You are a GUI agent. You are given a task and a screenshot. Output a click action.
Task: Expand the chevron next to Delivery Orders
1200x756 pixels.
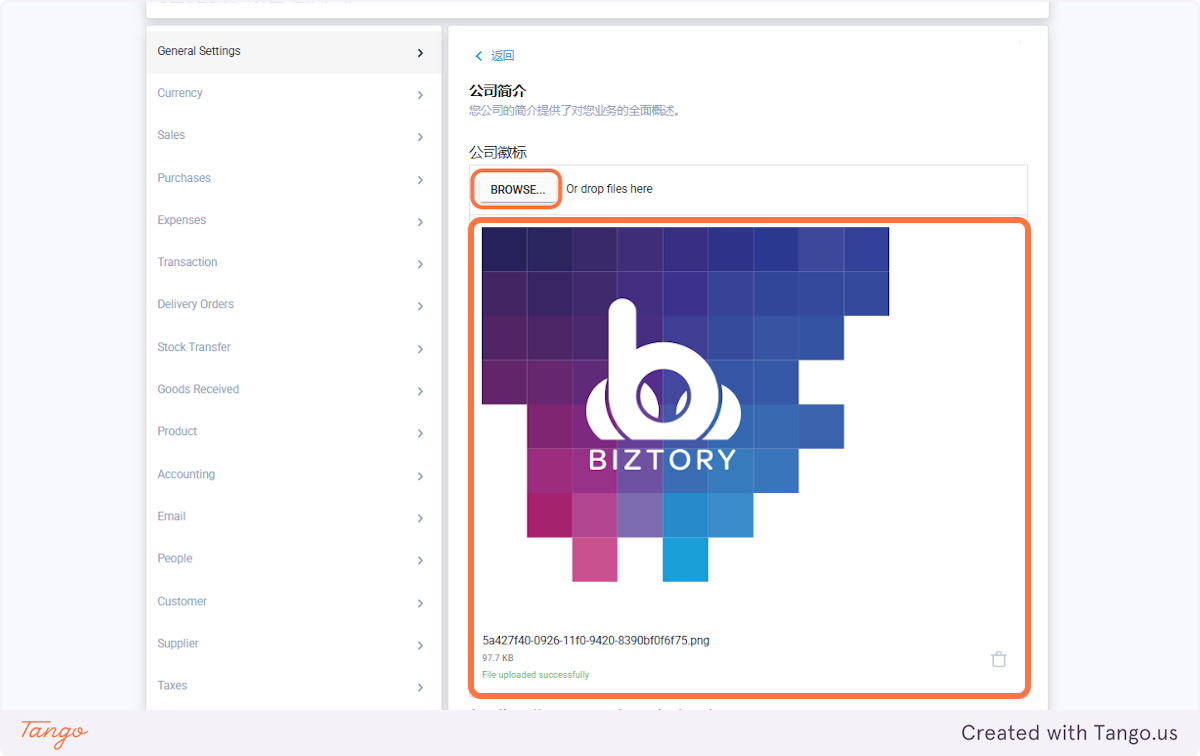point(420,306)
